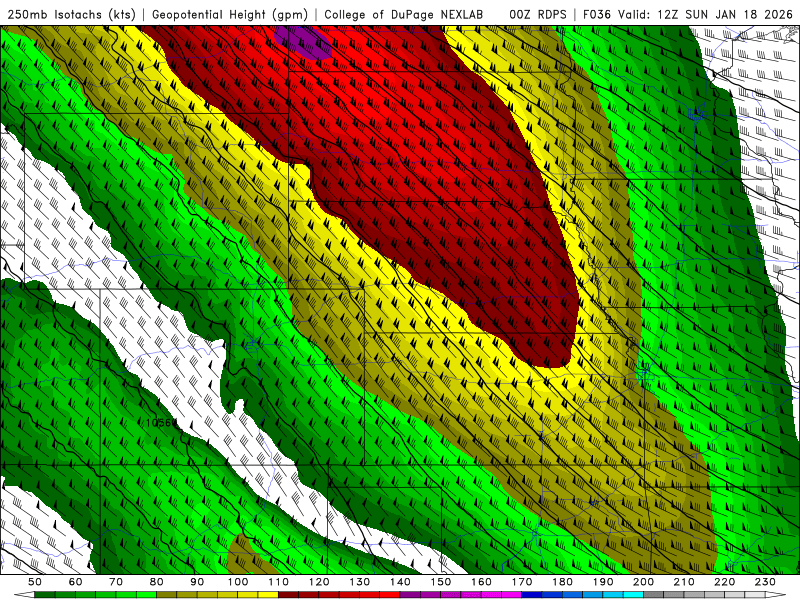800x600 pixels.
Task: Click the 220 knot scale label
Action: tap(724, 582)
